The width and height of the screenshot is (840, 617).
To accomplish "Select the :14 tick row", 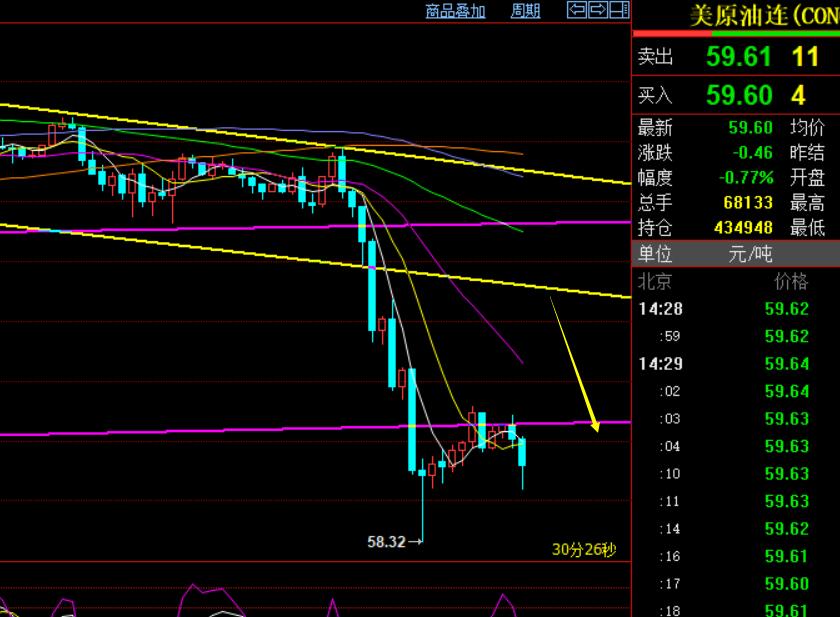I will (736, 529).
